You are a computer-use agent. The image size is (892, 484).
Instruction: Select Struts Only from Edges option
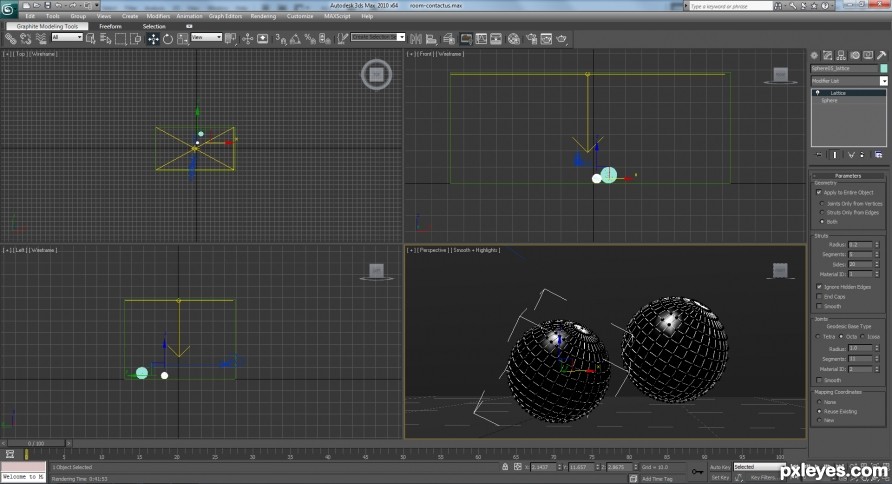pyautogui.click(x=821, y=212)
